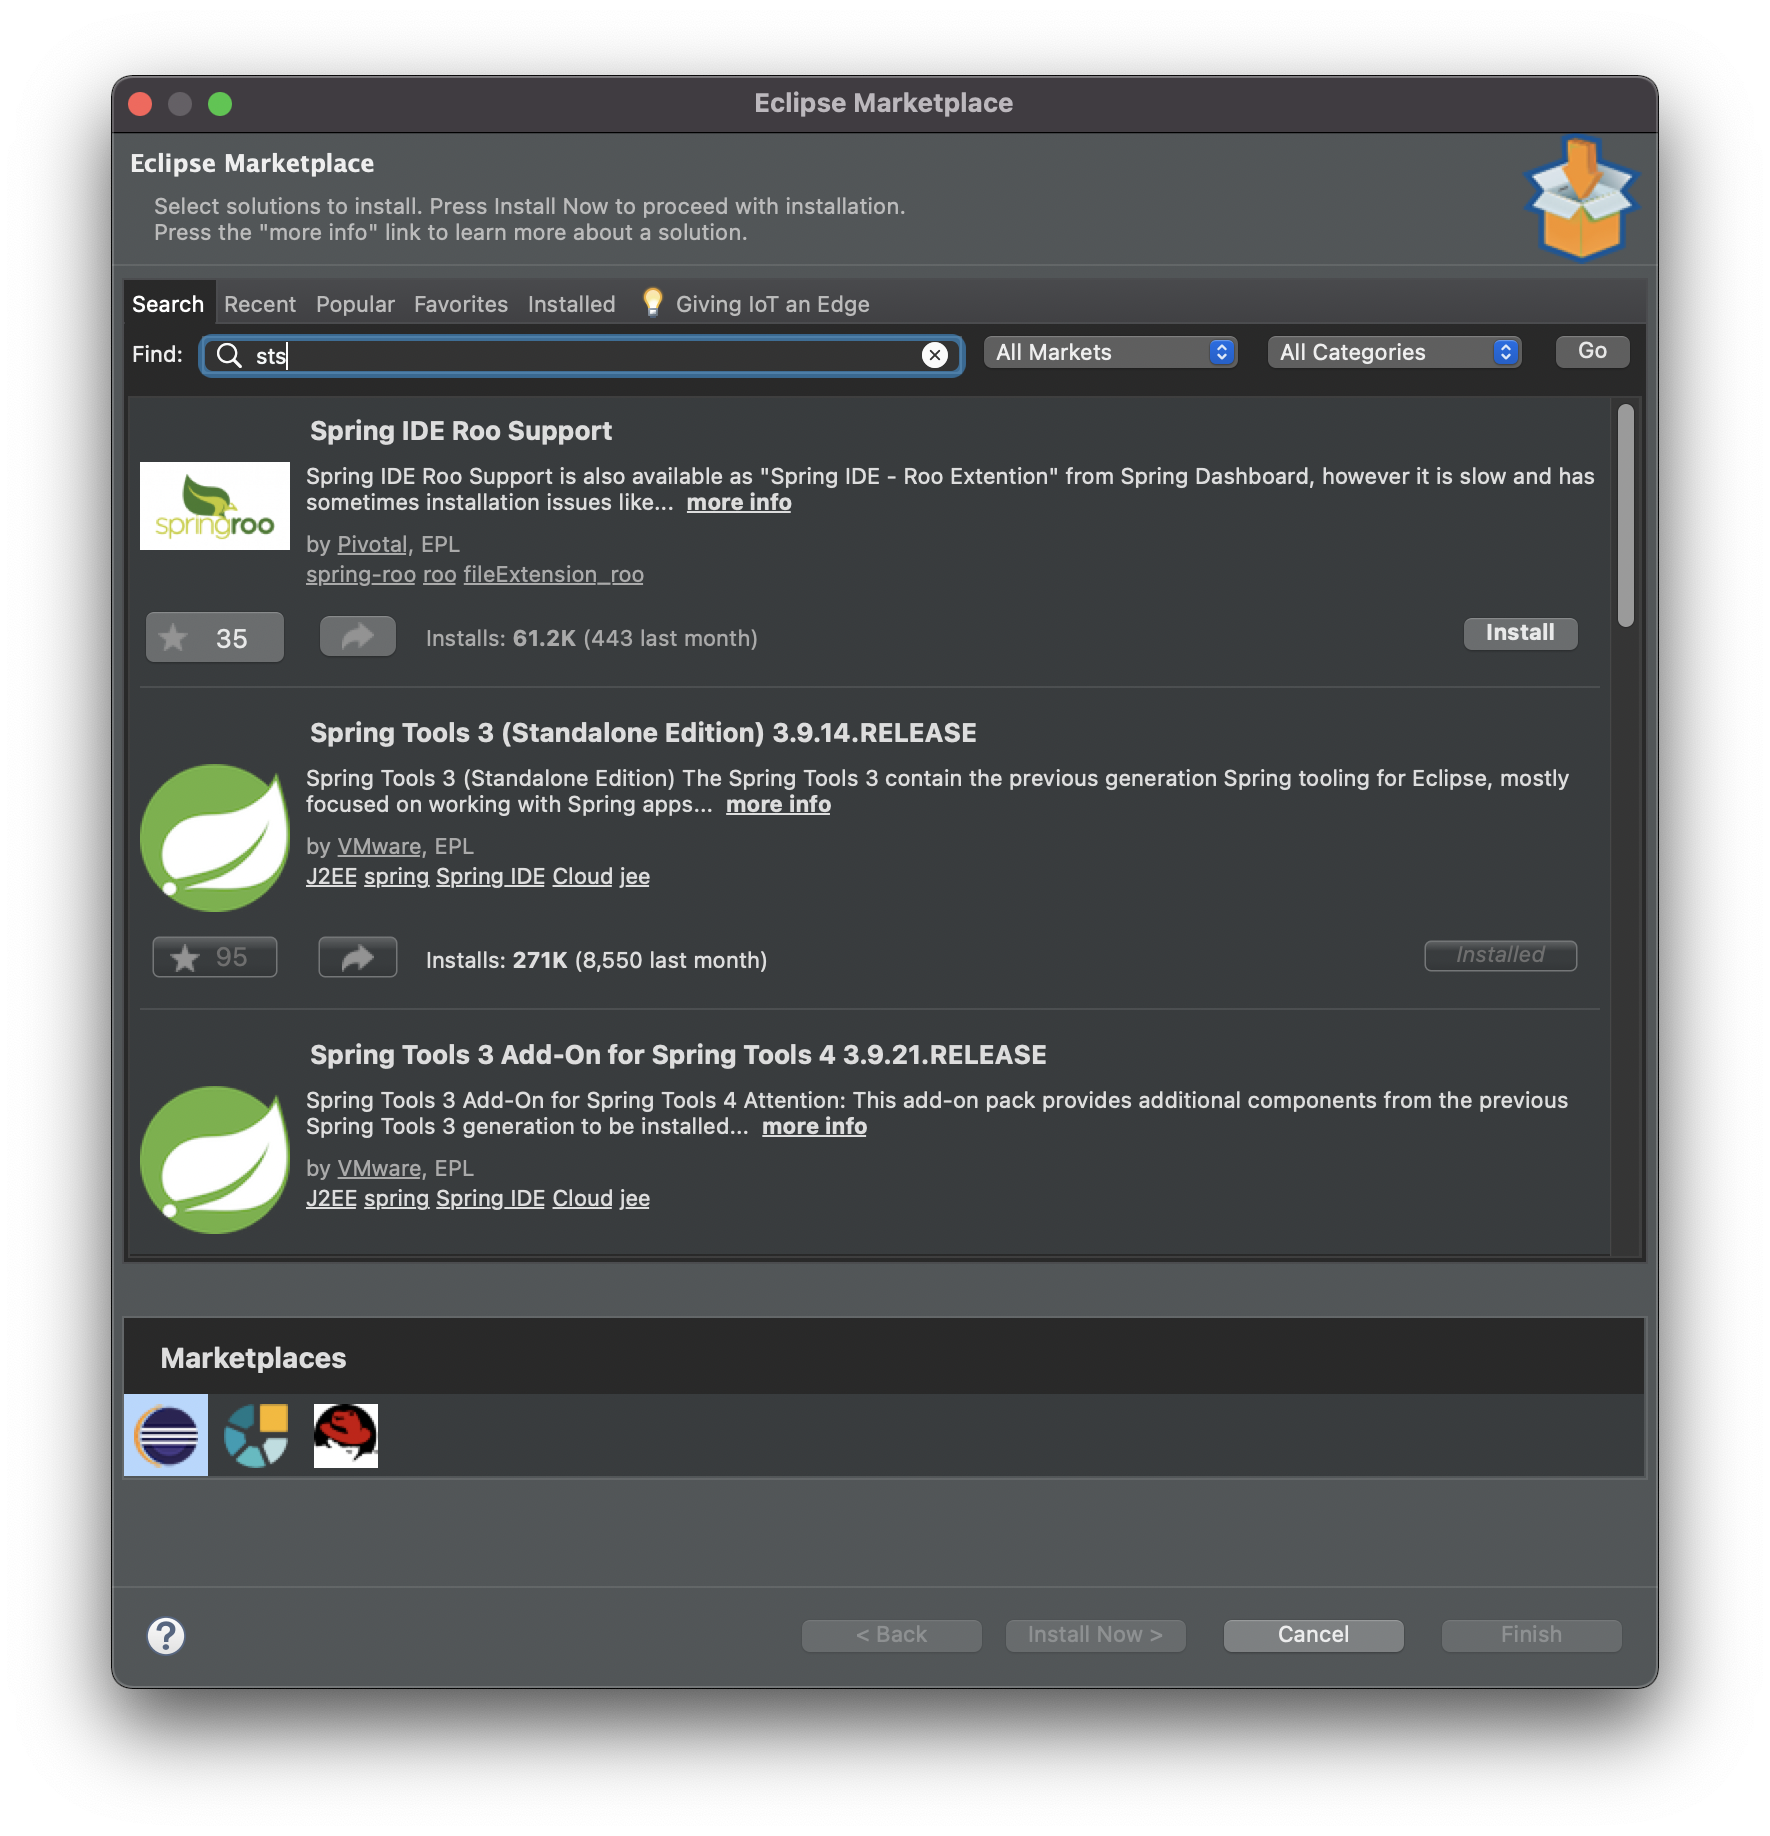
Task: Switch to the Search tab
Action: point(168,304)
